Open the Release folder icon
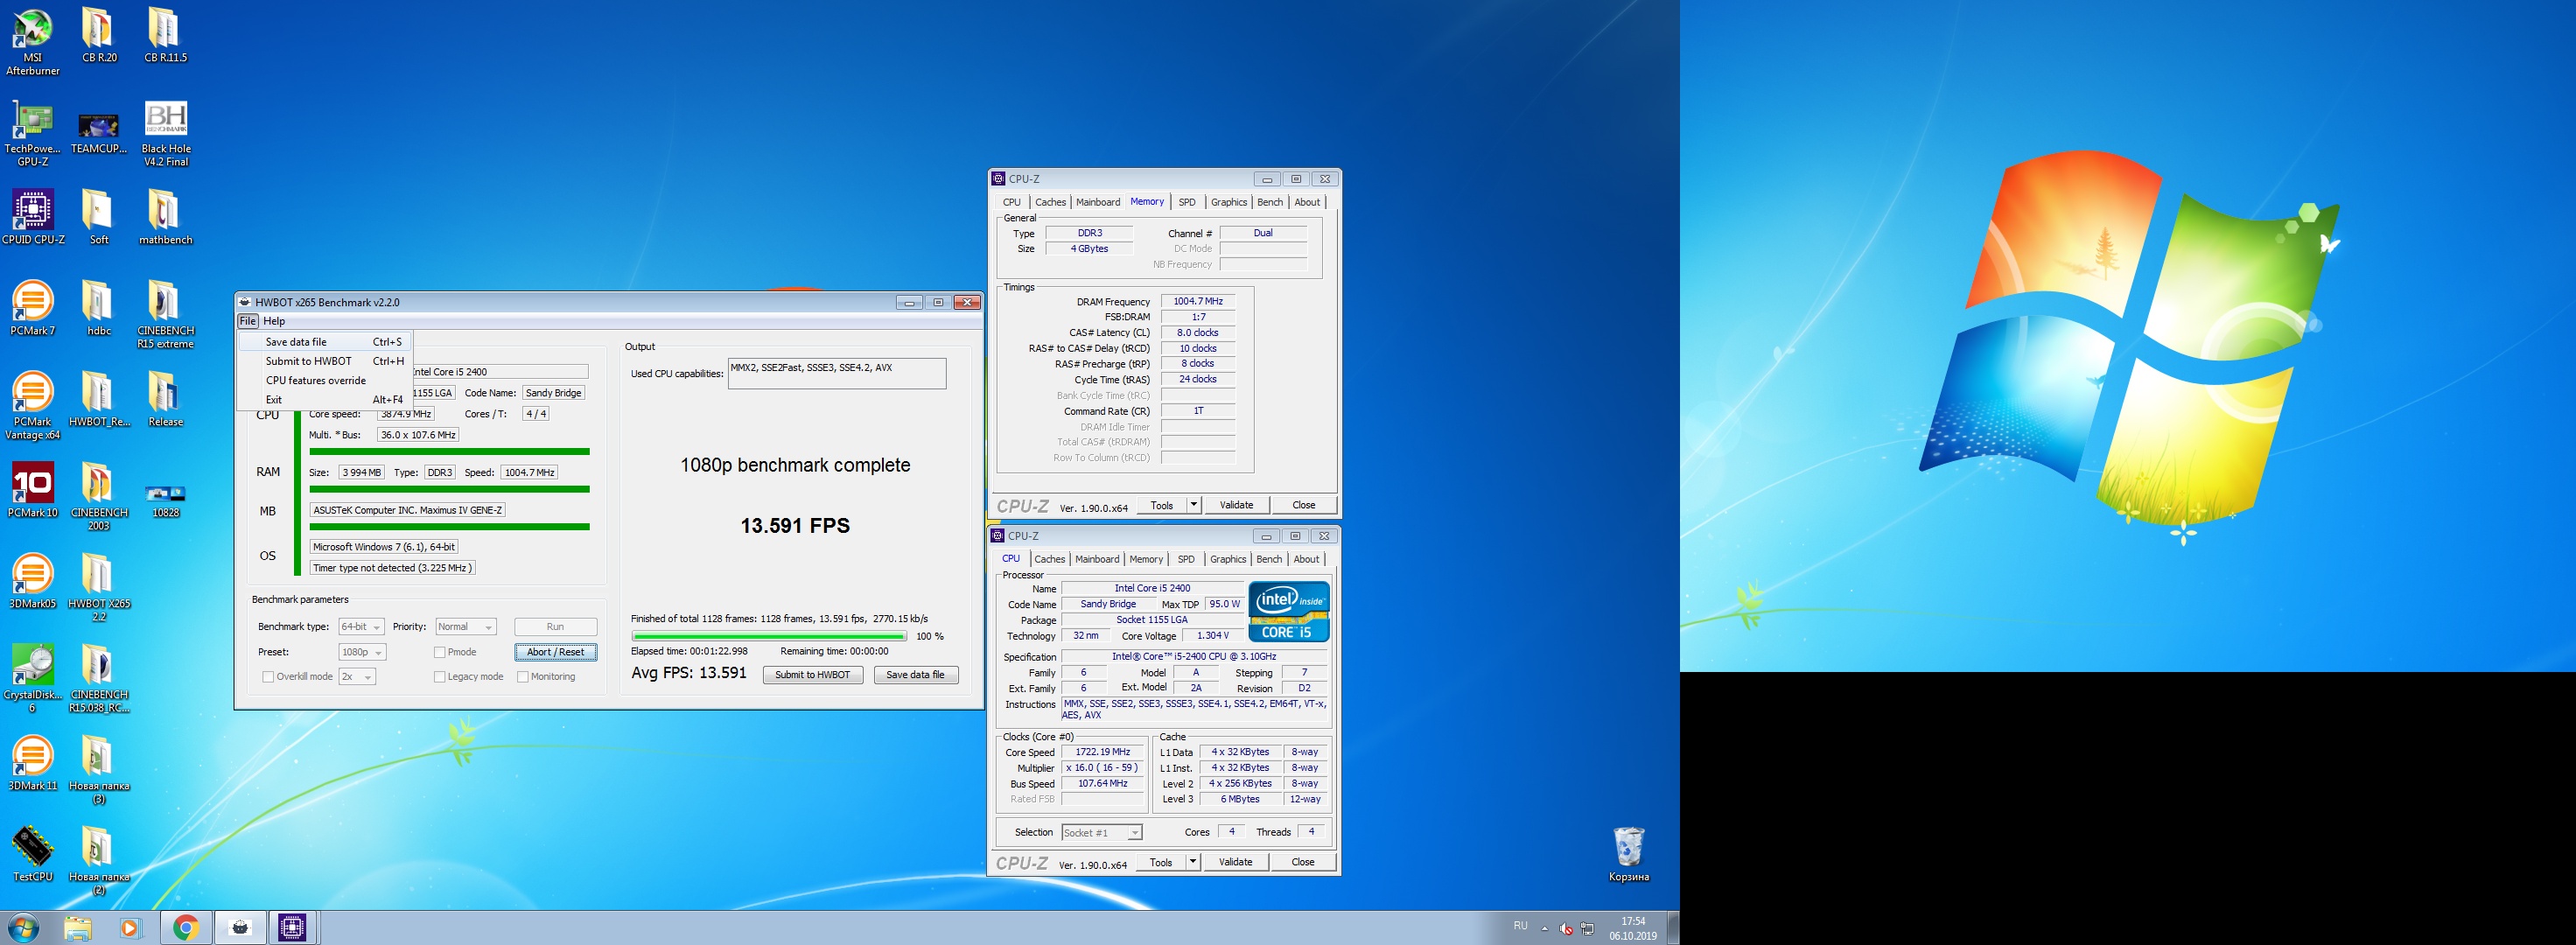The width and height of the screenshot is (2576, 945). pos(165,399)
